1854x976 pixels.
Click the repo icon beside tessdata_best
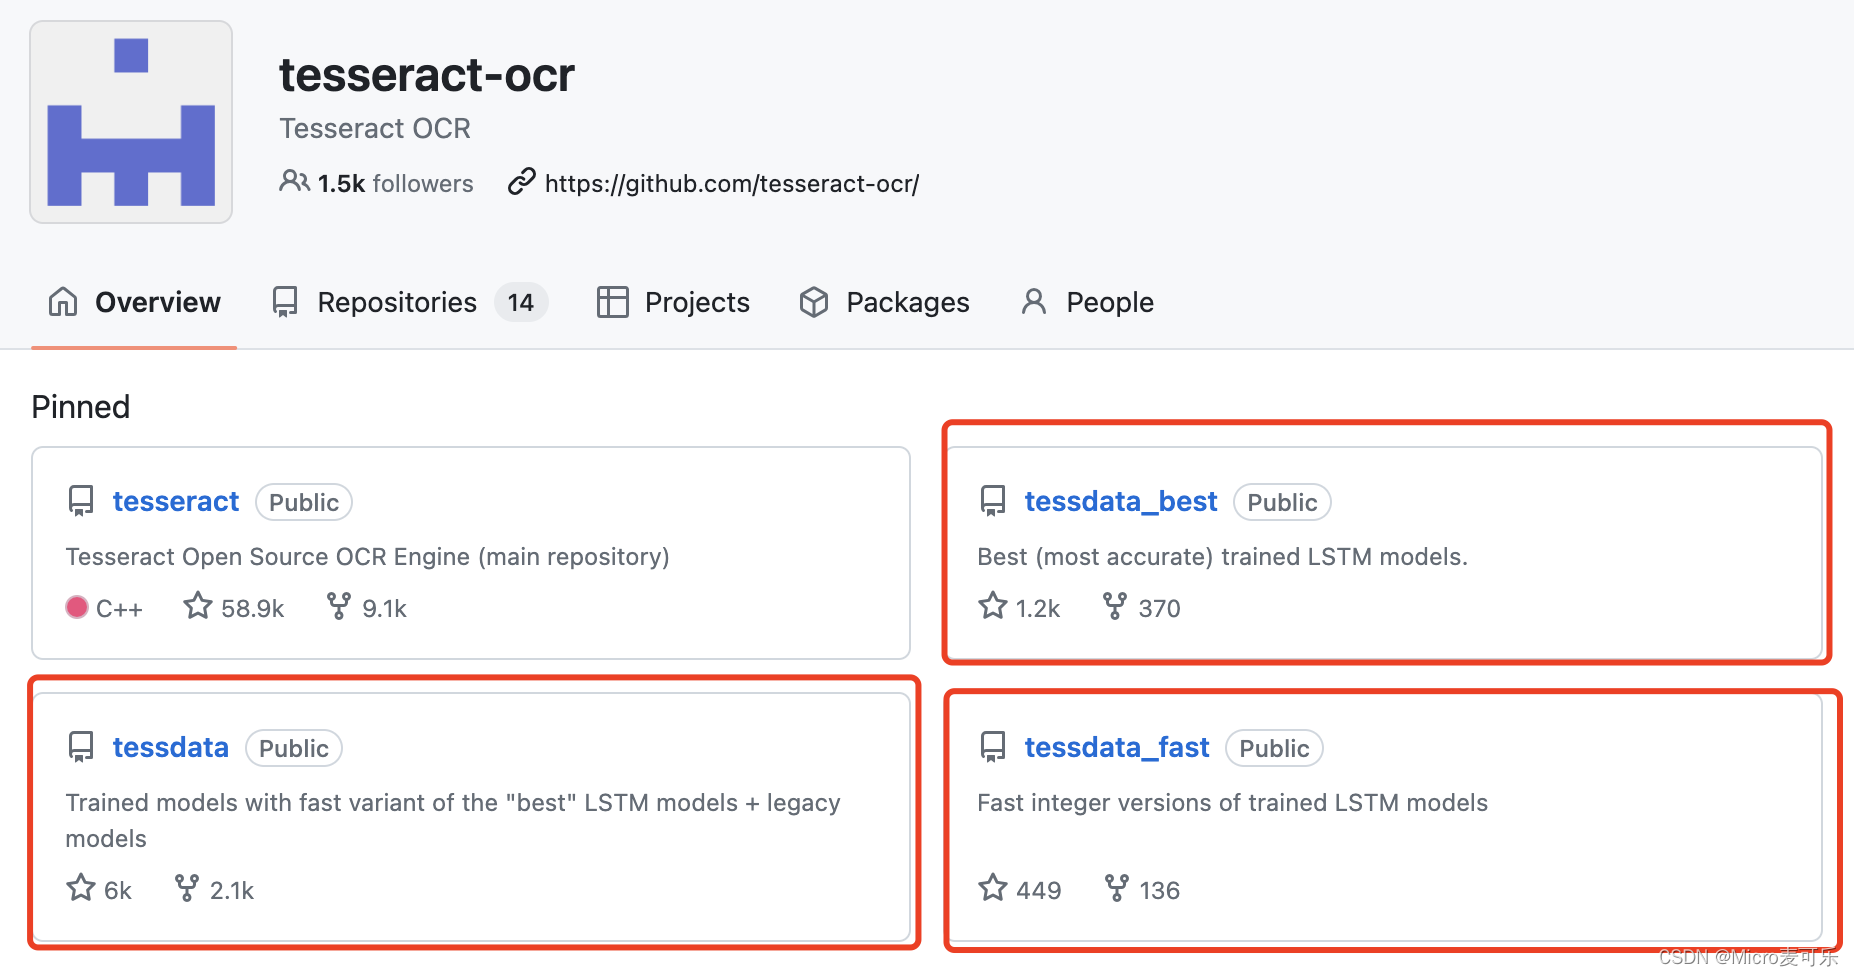click(993, 501)
